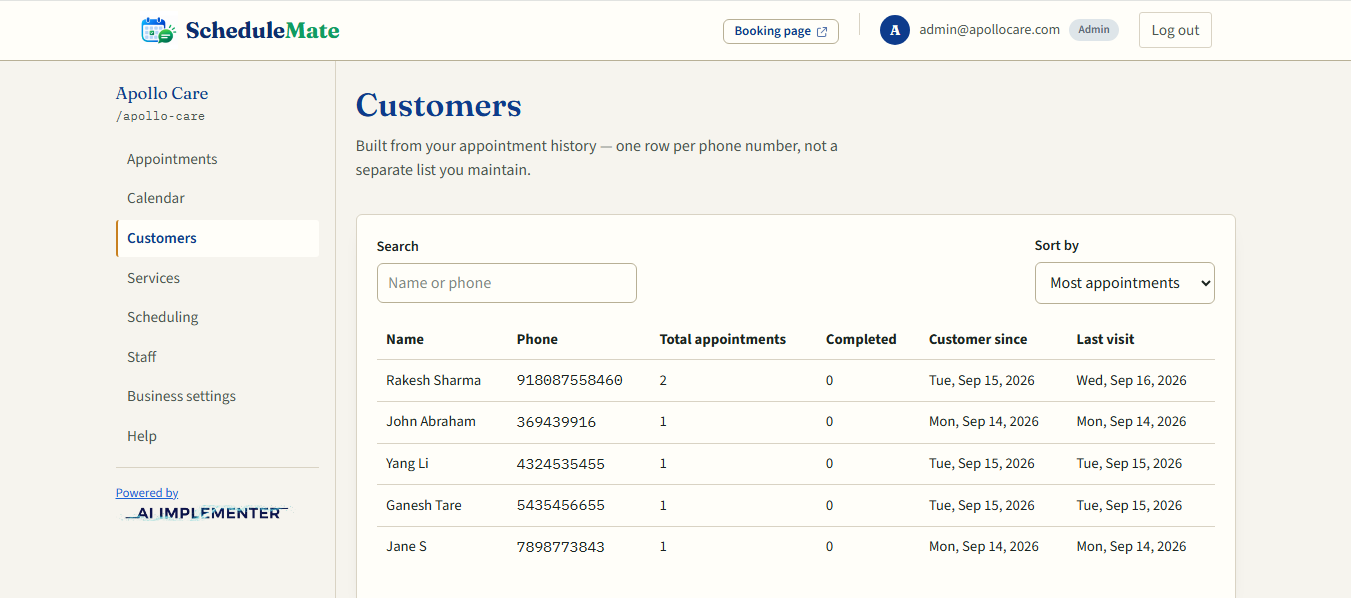Select customer Rakesh Sharma
1351x598 pixels.
pos(433,380)
